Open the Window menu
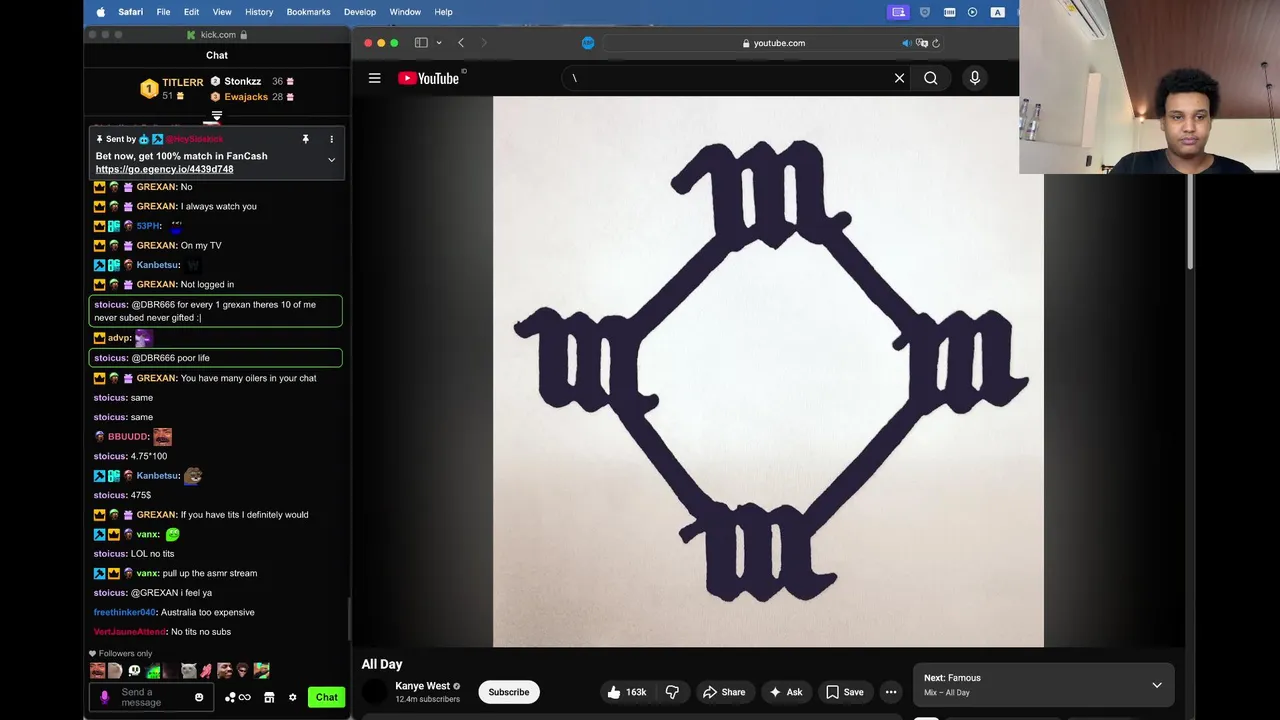 (x=405, y=12)
